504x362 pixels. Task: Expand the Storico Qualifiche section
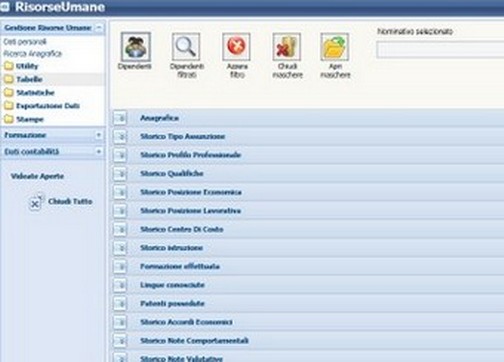tap(120, 174)
